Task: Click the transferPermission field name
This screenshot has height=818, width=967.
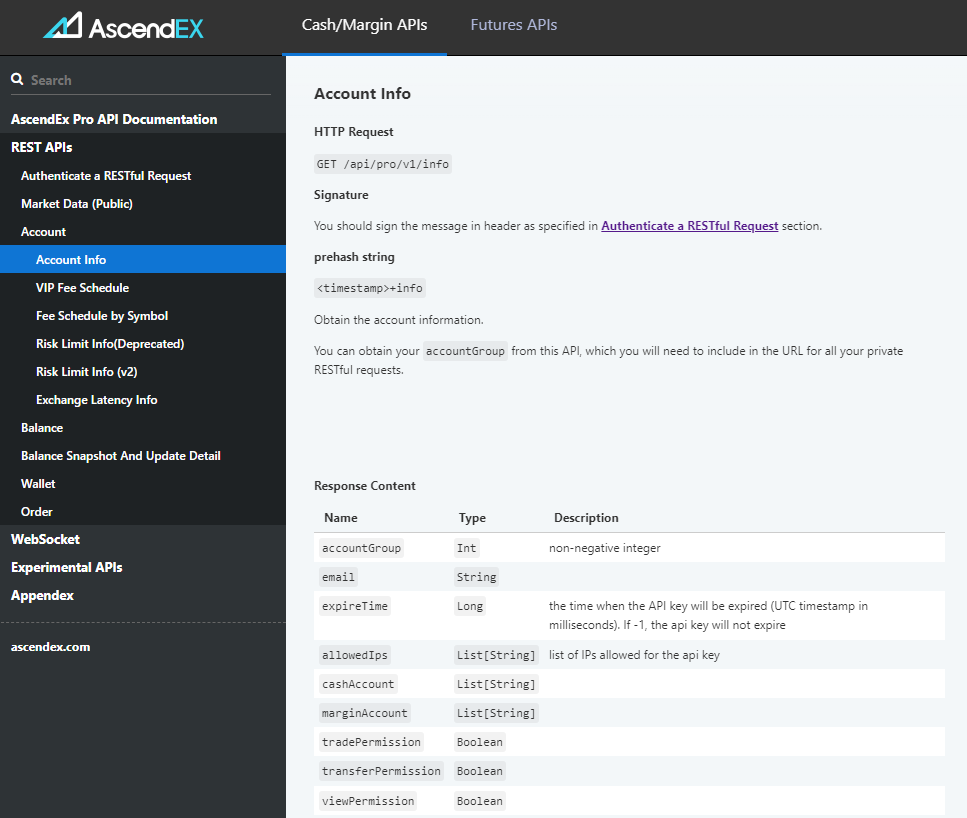Action: tap(381, 771)
